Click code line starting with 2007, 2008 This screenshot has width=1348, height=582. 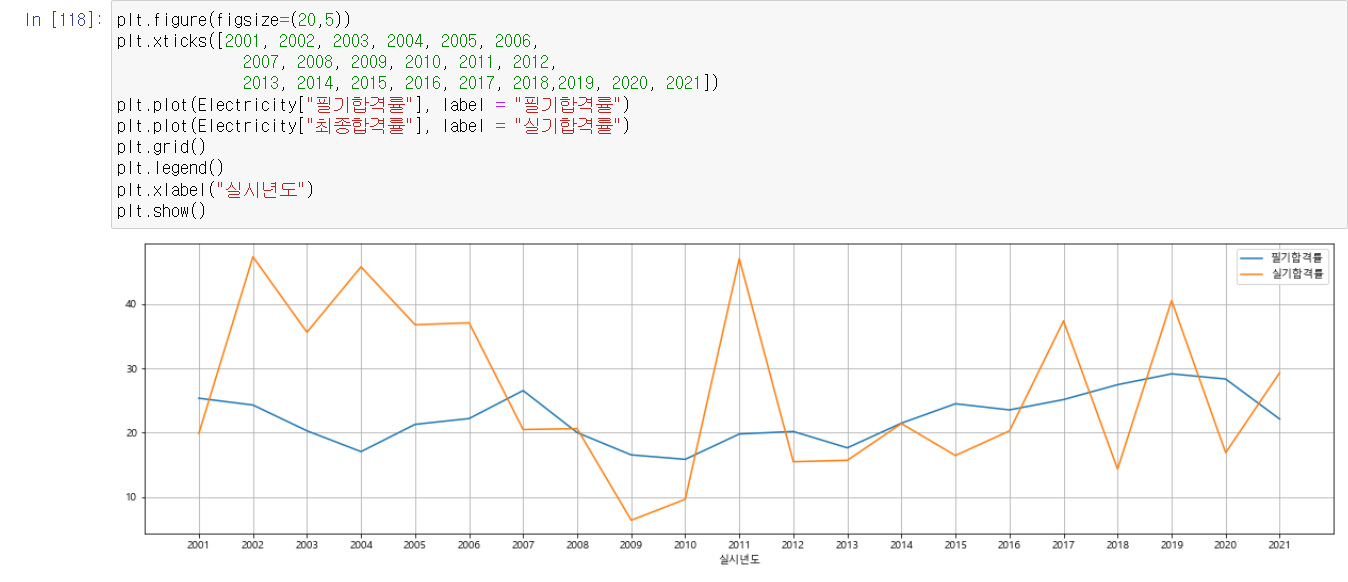(398, 62)
